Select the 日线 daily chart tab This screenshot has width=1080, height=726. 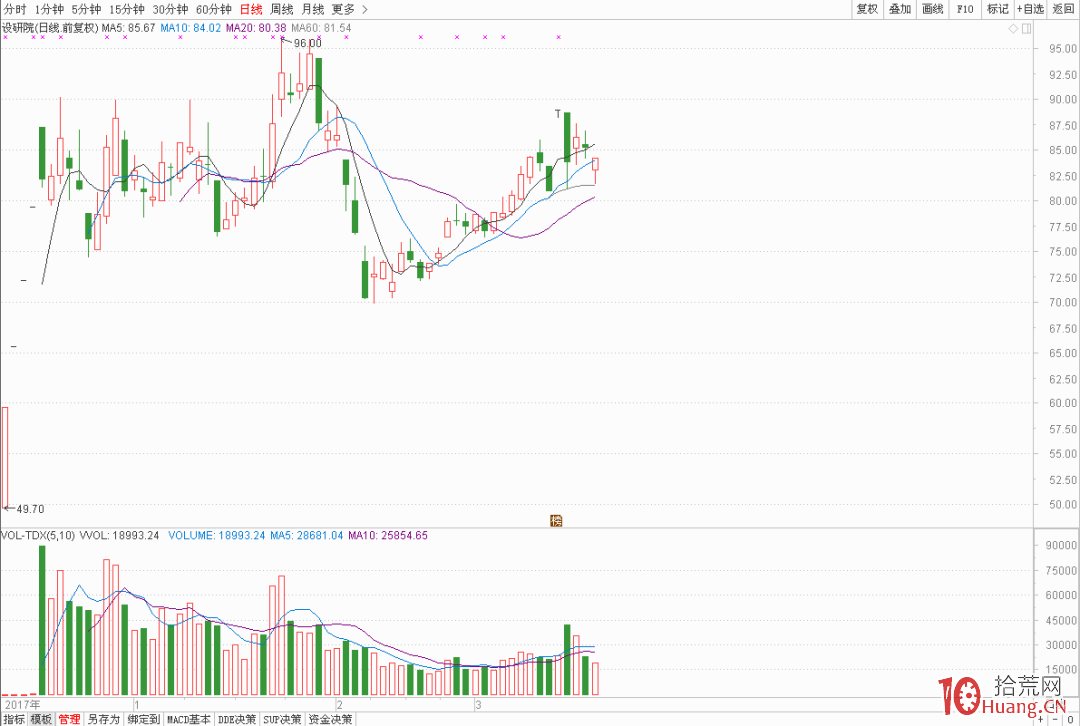click(x=251, y=9)
